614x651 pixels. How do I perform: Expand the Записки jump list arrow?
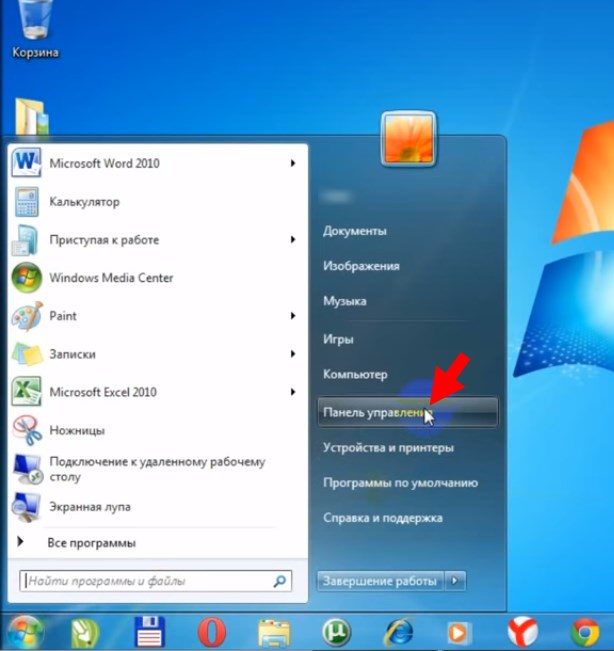[293, 354]
